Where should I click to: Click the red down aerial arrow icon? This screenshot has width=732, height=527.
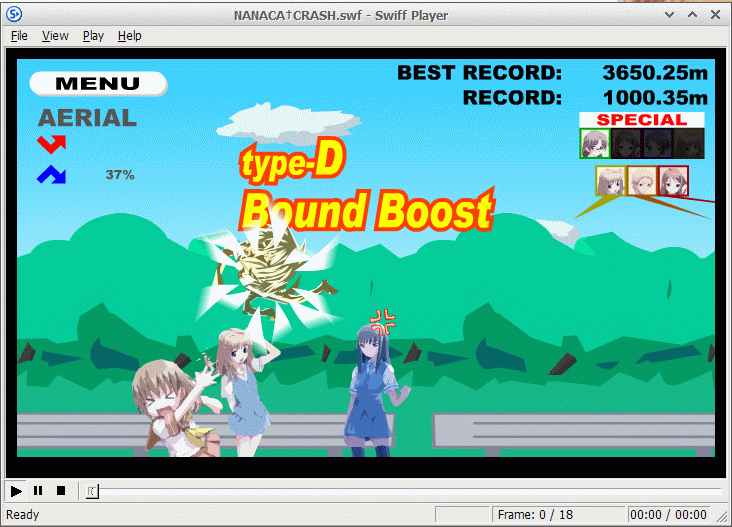51,144
